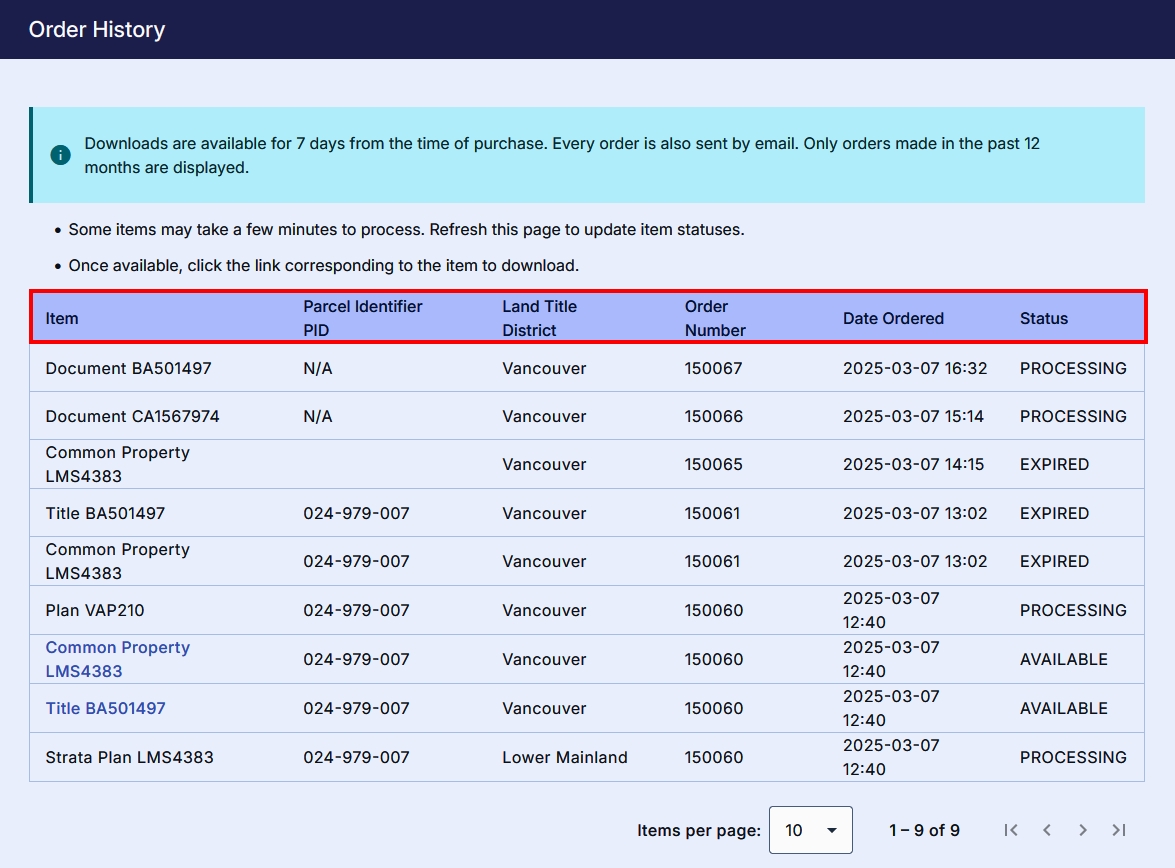This screenshot has width=1175, height=868.
Task: Click the next page arrow icon
Action: 1083,830
